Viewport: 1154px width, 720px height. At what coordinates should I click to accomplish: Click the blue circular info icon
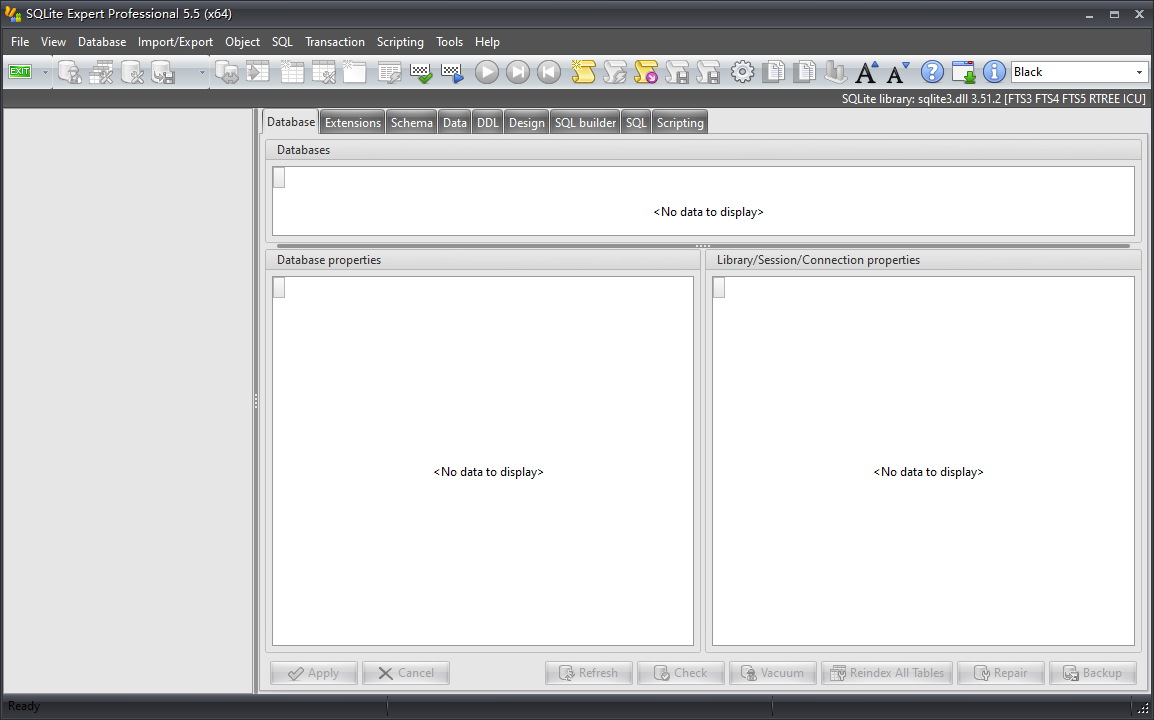993,71
